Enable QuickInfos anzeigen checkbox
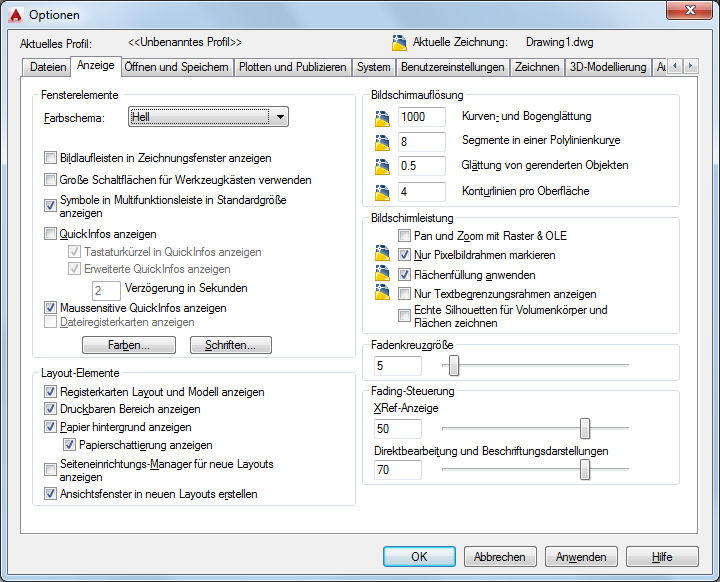 point(50,234)
